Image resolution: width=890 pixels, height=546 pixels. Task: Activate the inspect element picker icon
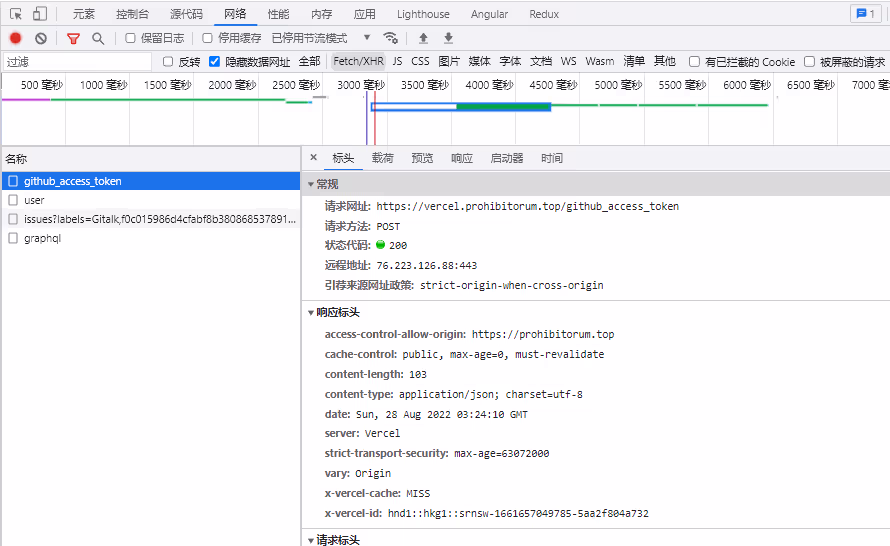(x=16, y=14)
